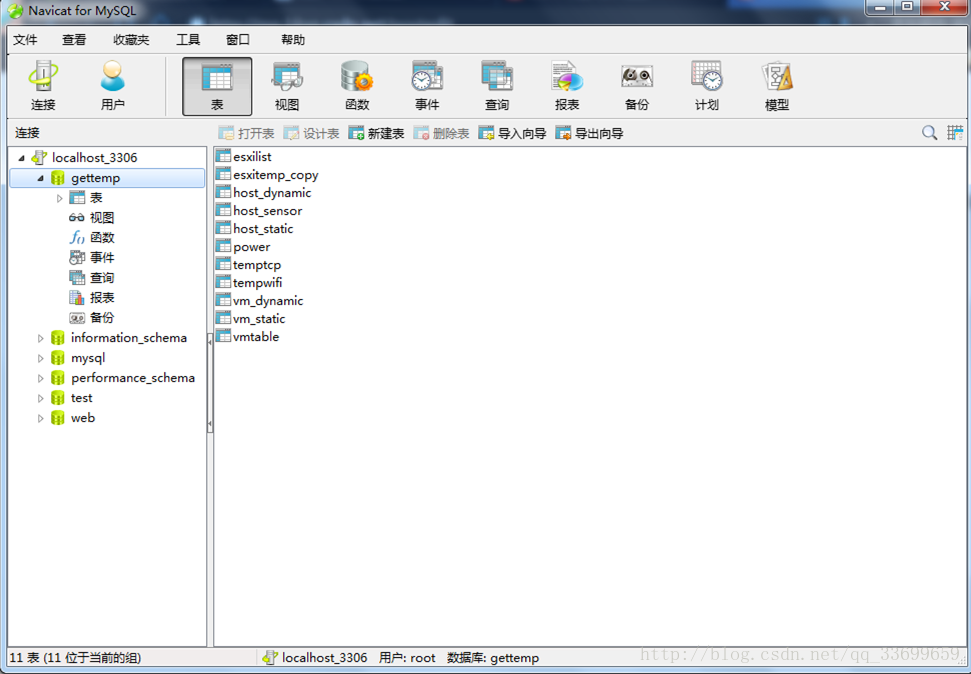This screenshot has height=674, width=971.
Task: Expand the 表 node under gettemp
Action: point(59,197)
